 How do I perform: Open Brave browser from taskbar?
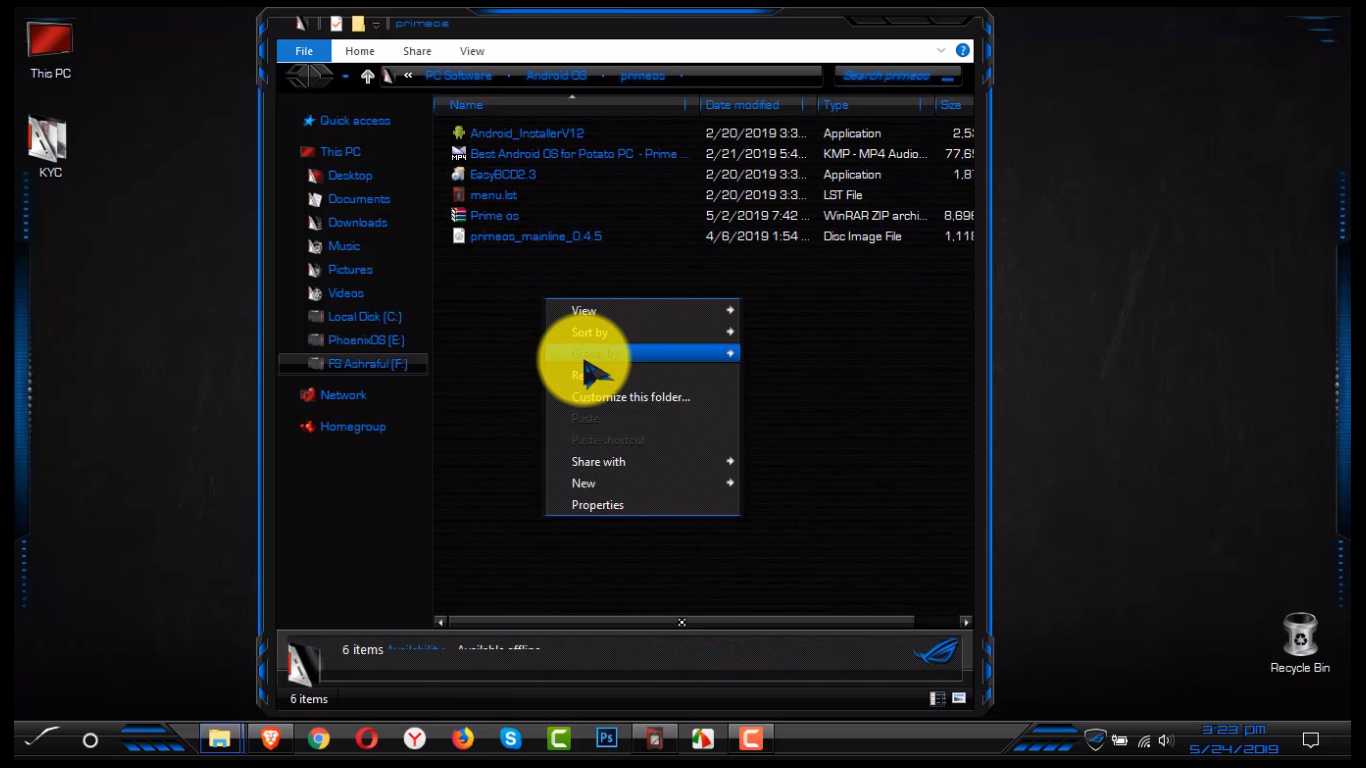[270, 739]
